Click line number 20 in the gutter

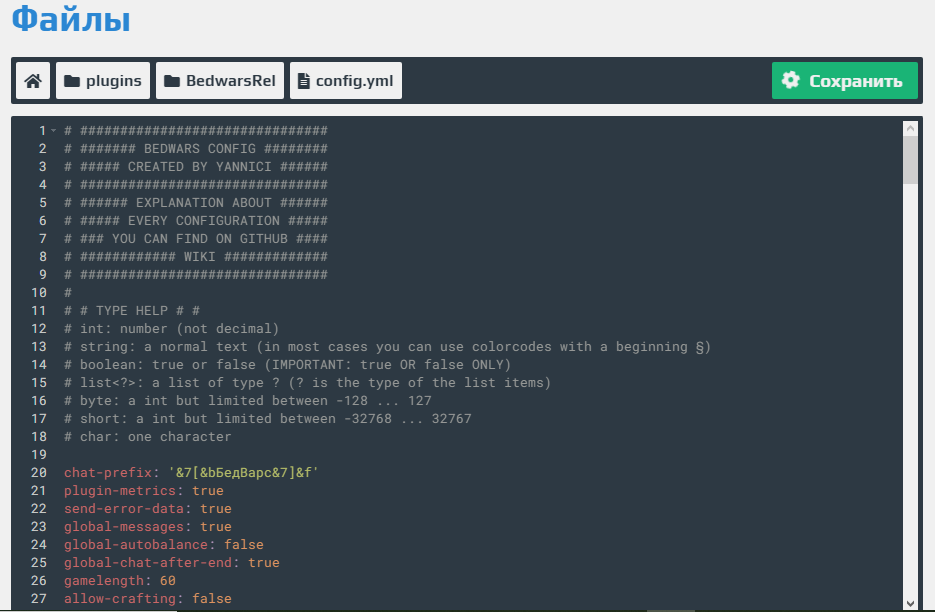pyautogui.click(x=39, y=472)
